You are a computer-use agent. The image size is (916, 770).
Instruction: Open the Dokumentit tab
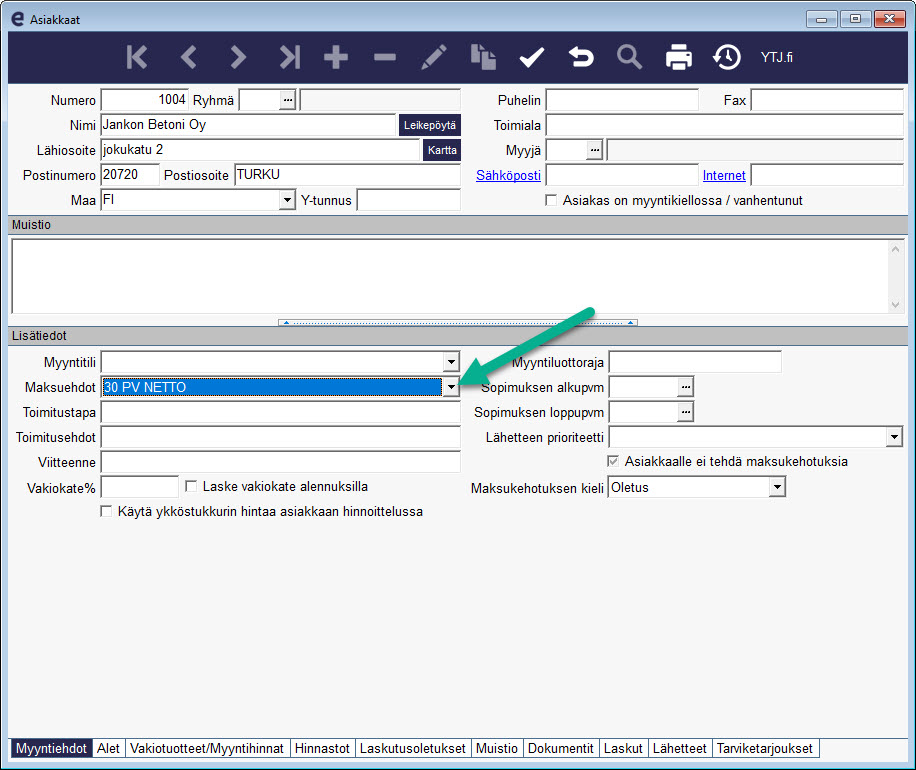[560, 748]
